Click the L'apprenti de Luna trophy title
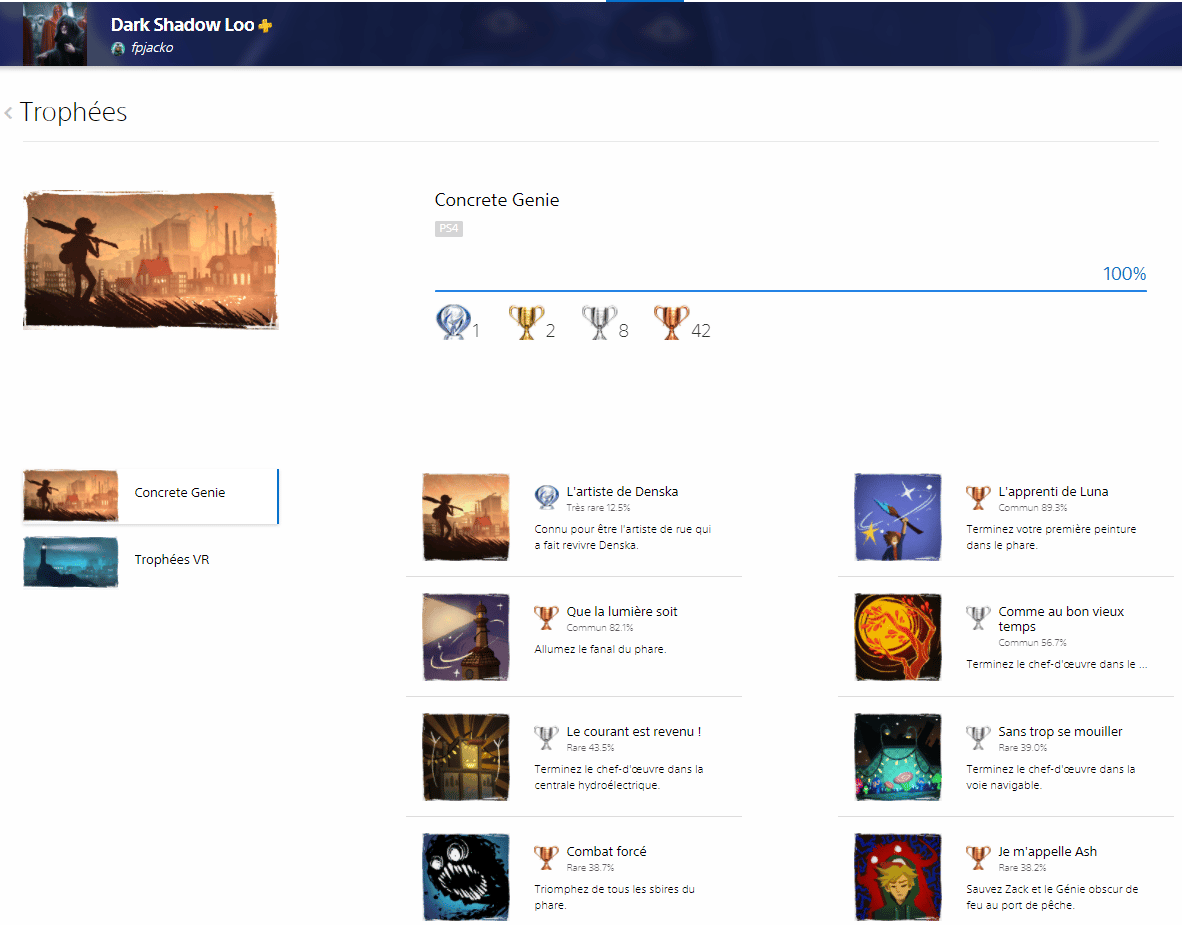Image resolution: width=1182 pixels, height=925 pixels. coord(1053,492)
